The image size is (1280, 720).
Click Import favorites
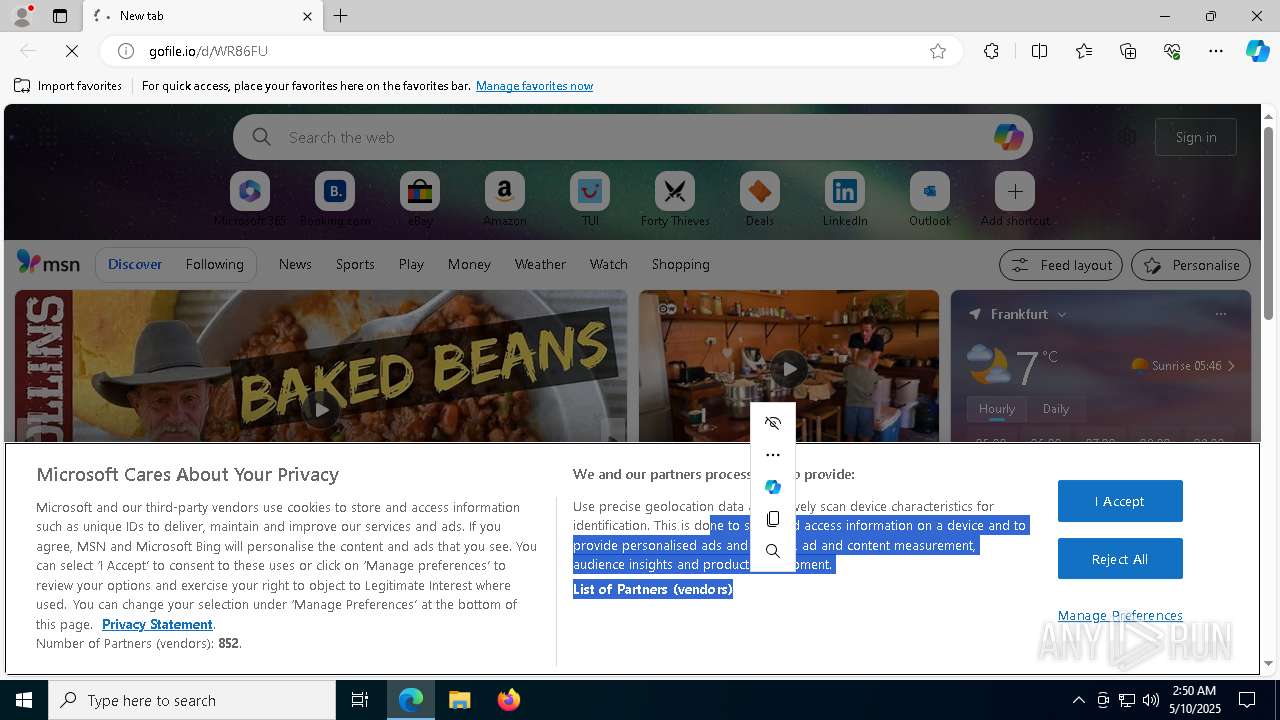(68, 86)
